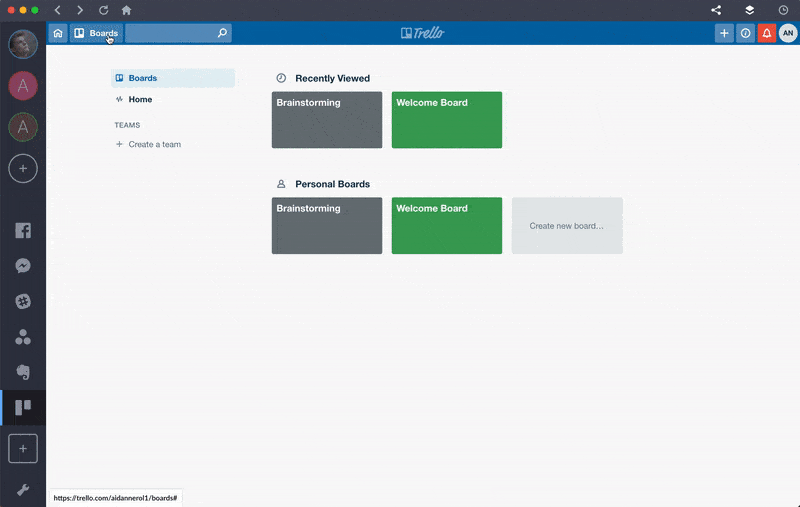The image size is (800, 507).
Task: Click the home icon in title bar
Action: pyautogui.click(x=127, y=10)
